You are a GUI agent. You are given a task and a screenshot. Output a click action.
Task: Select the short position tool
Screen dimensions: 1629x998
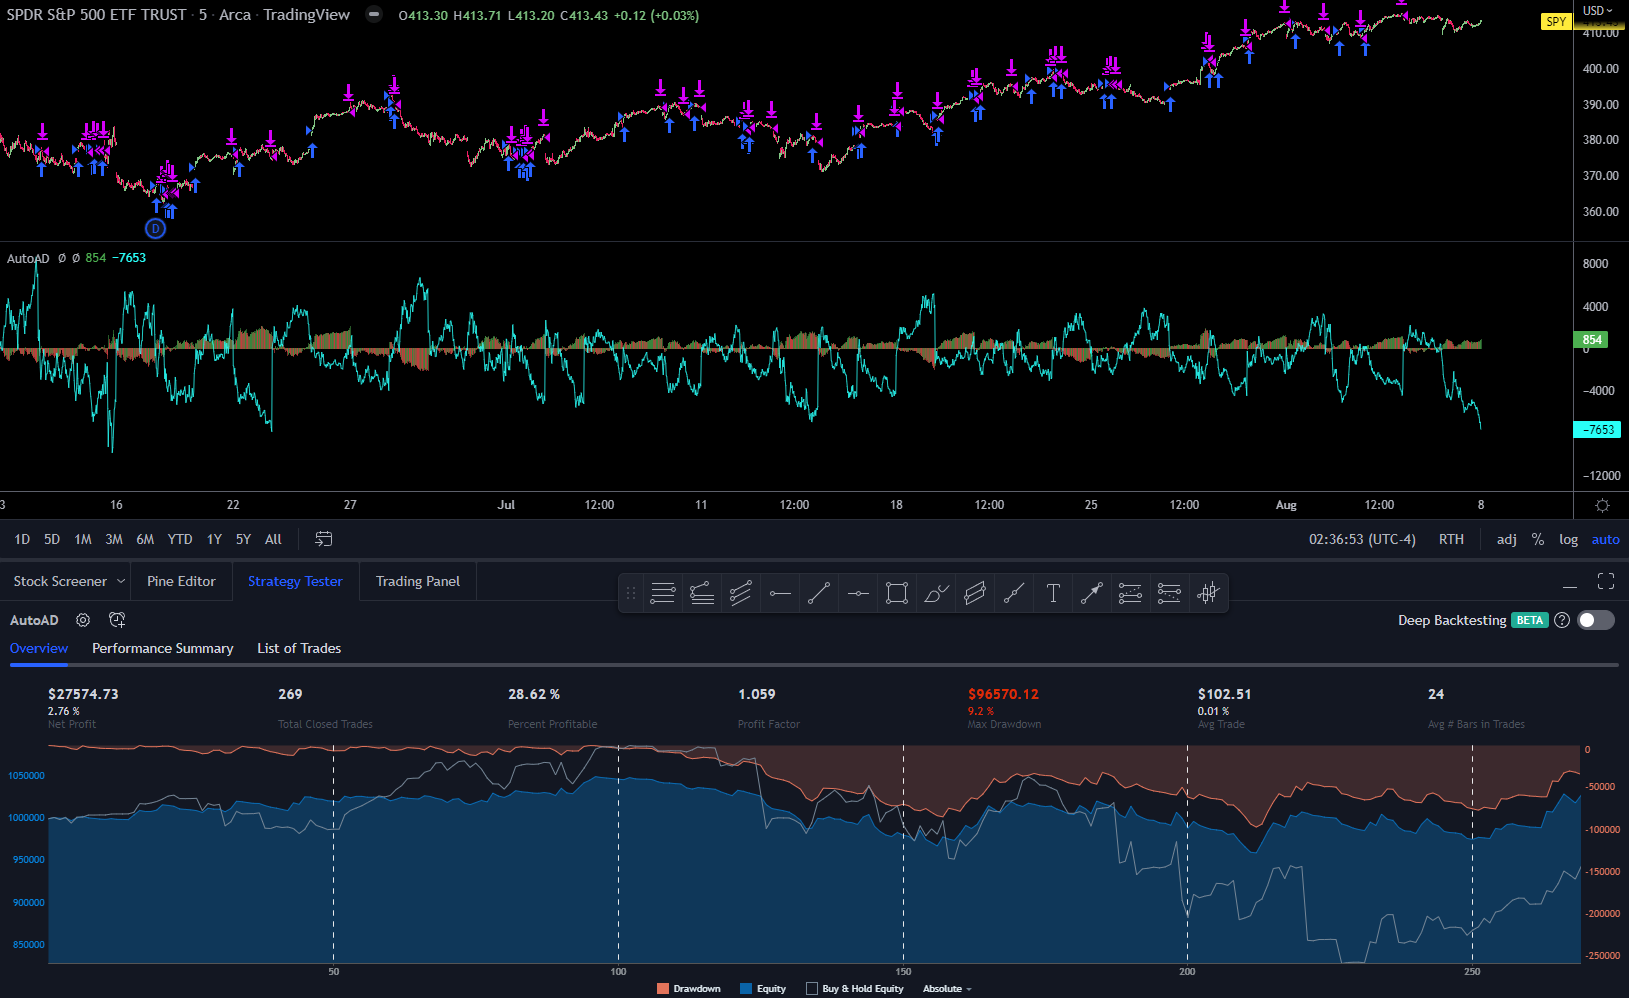pyautogui.click(x=1169, y=594)
